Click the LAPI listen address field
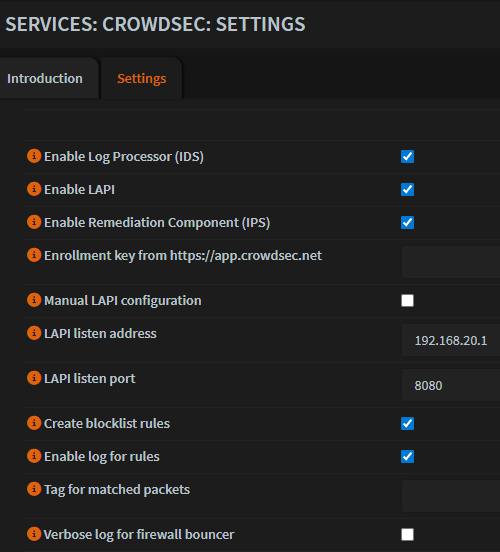The image size is (500, 552). (x=451, y=340)
